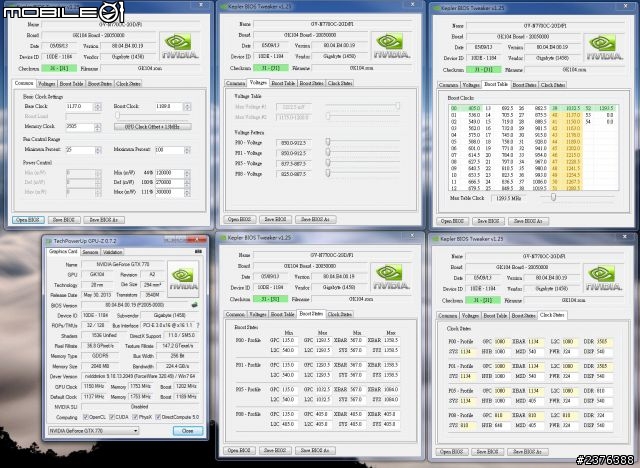Open Clock States tab in the Boost States window
Viewport: 640px width, 468px height.
340,314
